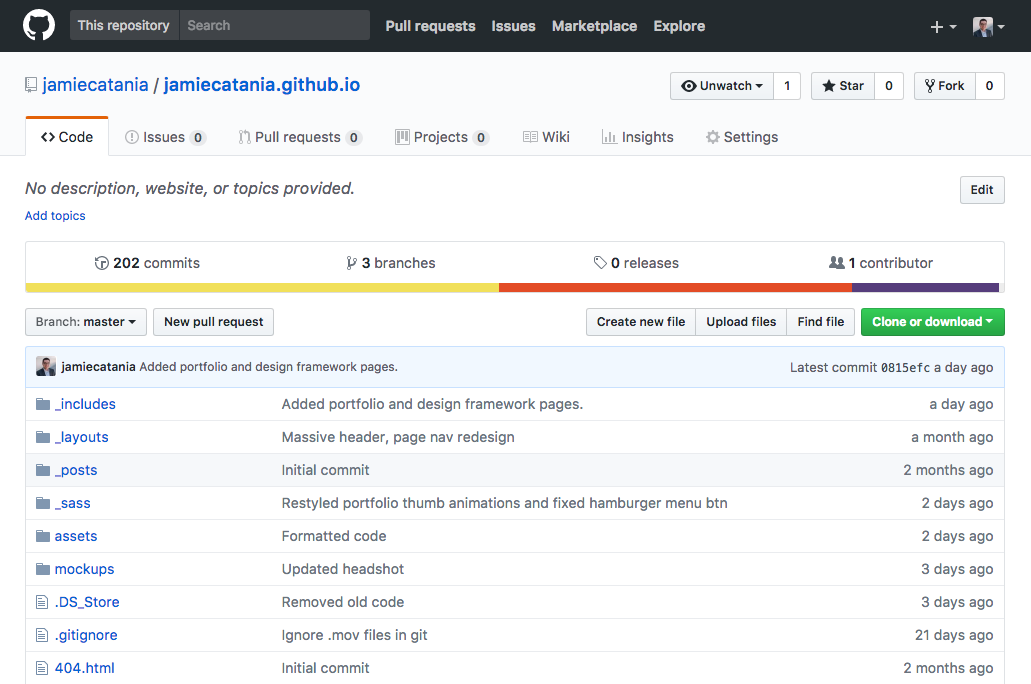Click jamiecatania's commit avatar thumbnail
Viewport: 1031px width, 684px height.
[x=46, y=367]
